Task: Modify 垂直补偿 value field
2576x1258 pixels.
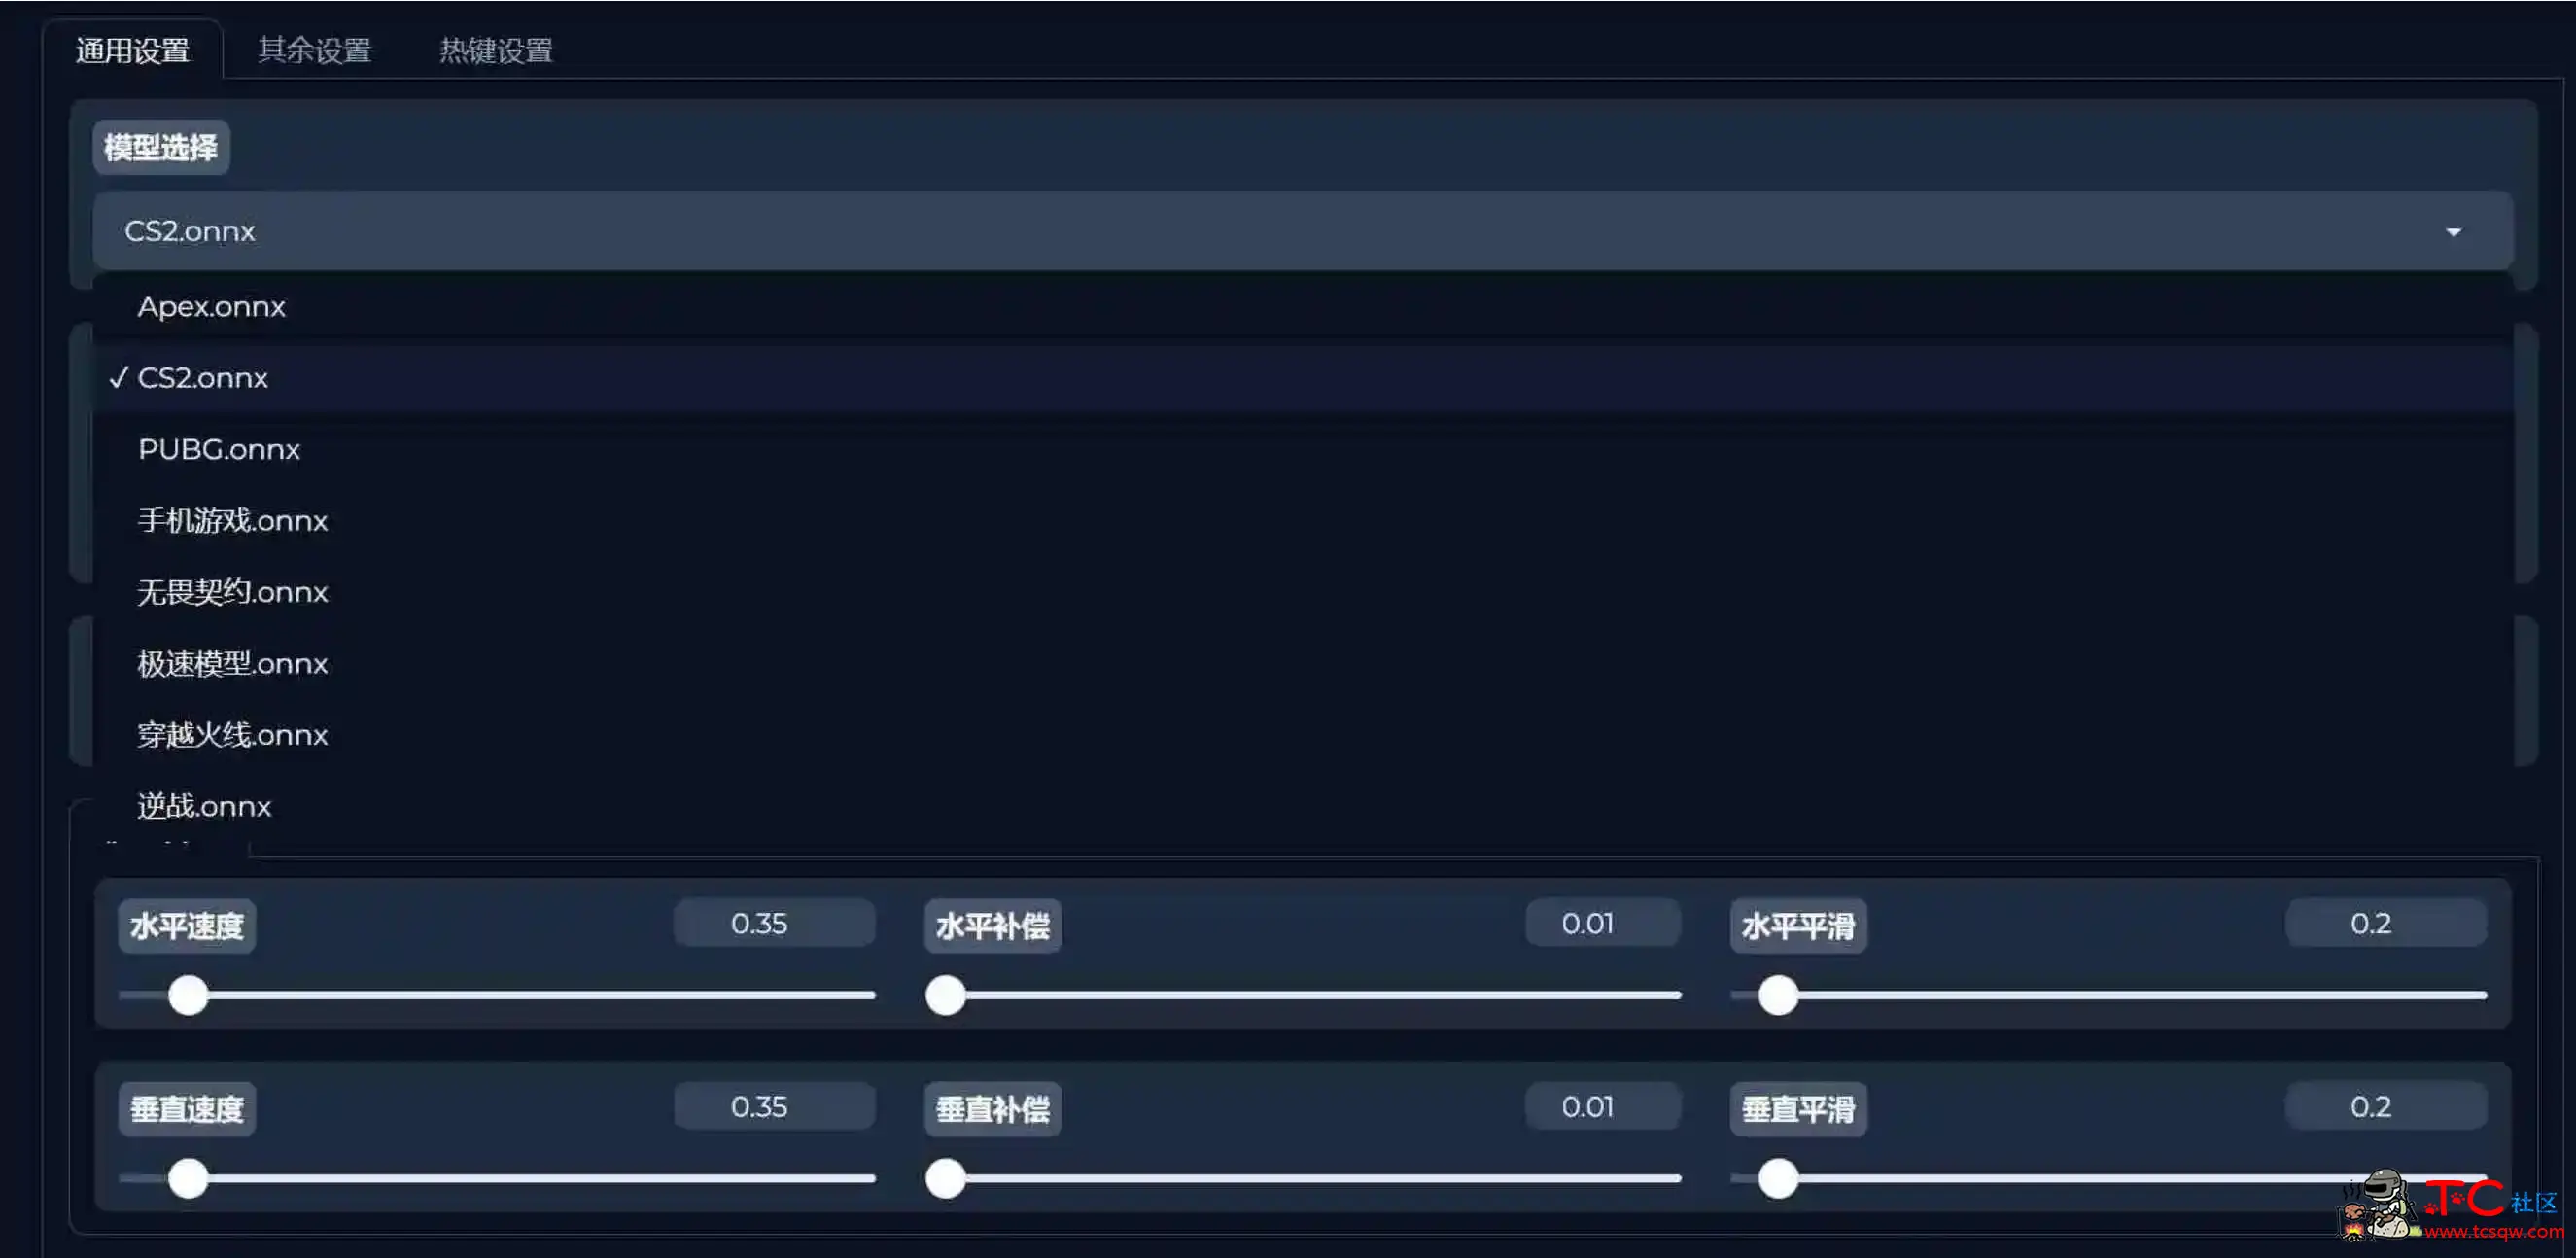Action: [x=1587, y=1107]
